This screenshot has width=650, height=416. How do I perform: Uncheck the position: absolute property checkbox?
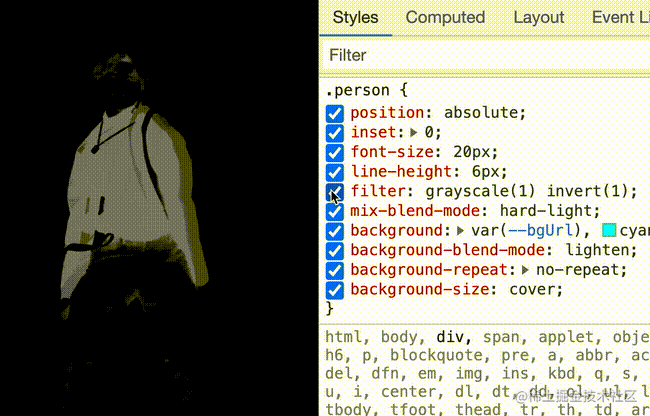coord(334,113)
